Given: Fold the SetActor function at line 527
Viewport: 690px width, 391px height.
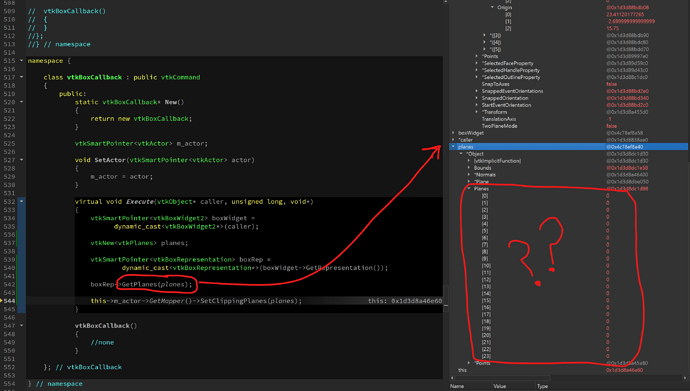Looking at the screenshot, I should tap(21, 160).
